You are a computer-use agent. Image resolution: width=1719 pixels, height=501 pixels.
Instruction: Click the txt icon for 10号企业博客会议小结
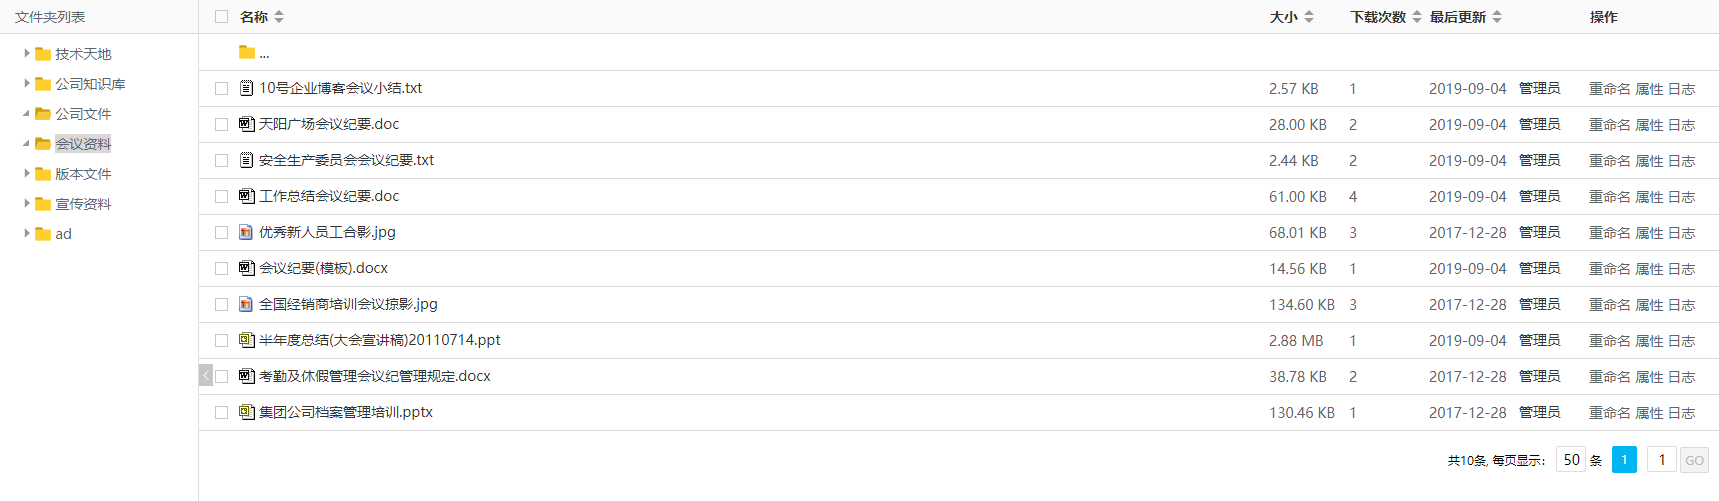click(246, 88)
